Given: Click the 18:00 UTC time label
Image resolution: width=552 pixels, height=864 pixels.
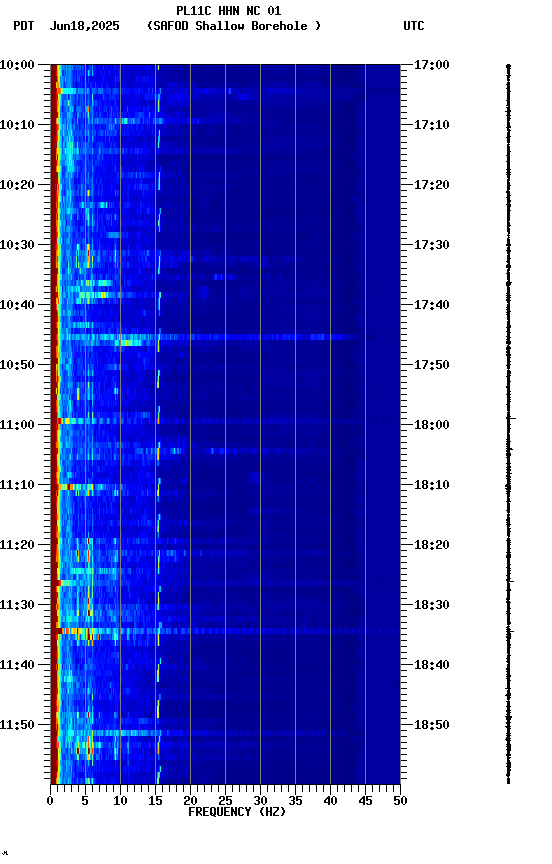Looking at the screenshot, I should pos(432,425).
